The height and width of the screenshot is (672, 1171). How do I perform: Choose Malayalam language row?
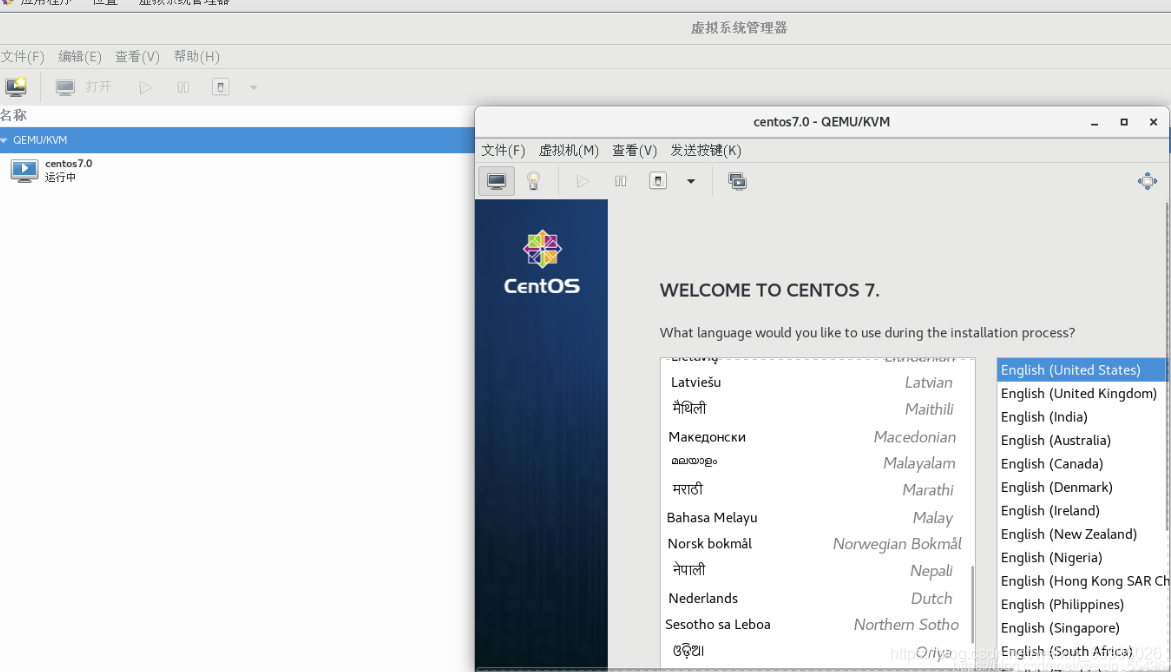[x=815, y=463]
